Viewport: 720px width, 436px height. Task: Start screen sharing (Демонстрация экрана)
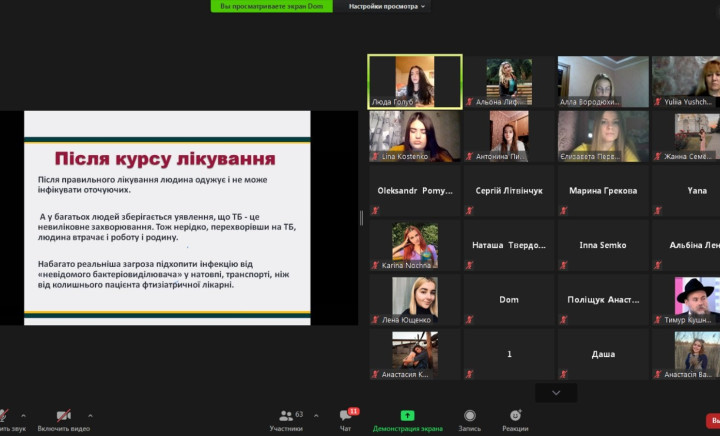[x=407, y=420]
